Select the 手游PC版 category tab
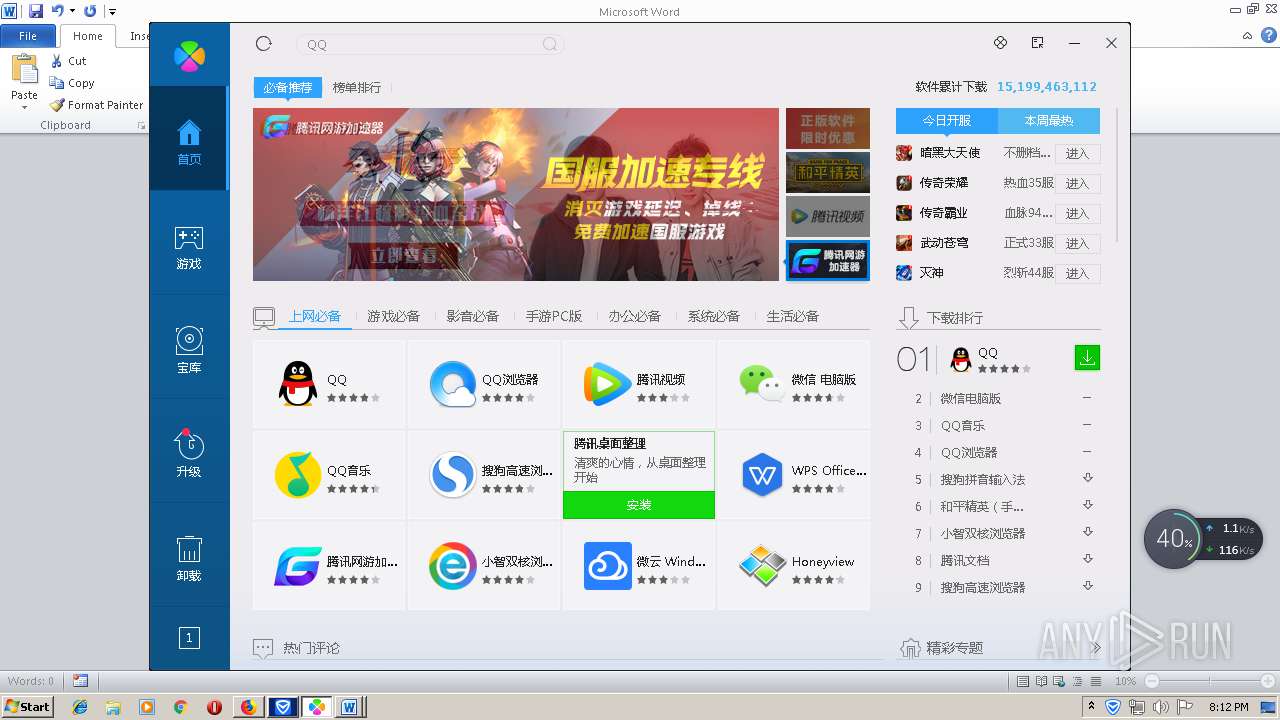Viewport: 1280px width, 720px height. [x=554, y=316]
